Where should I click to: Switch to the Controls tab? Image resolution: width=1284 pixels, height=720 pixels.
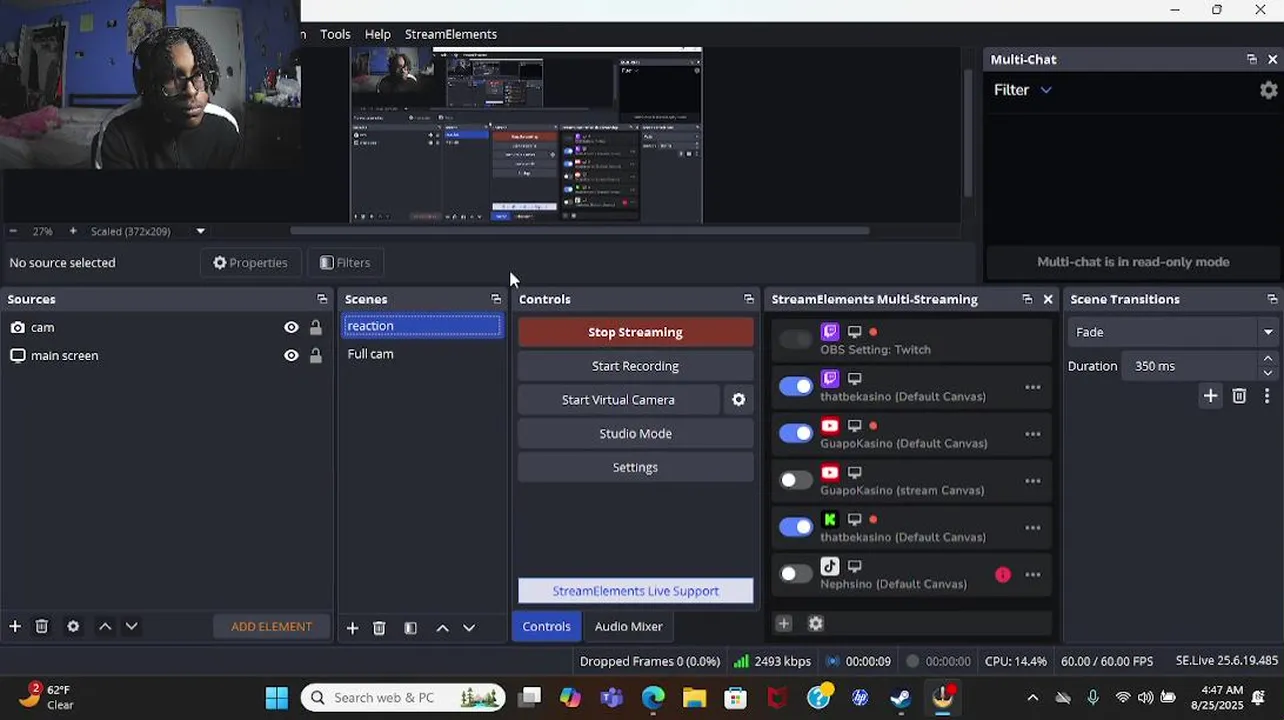(546, 627)
